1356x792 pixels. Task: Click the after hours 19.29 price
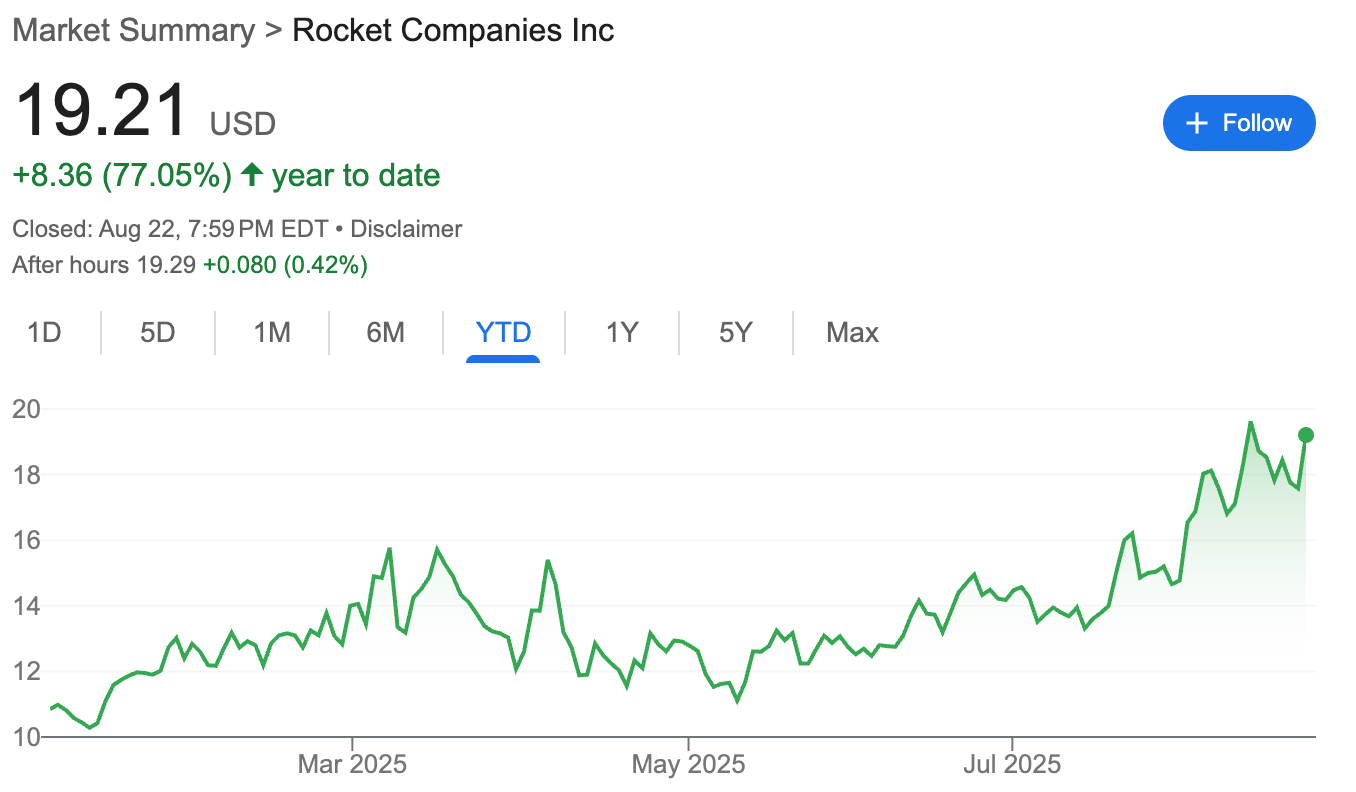point(167,265)
